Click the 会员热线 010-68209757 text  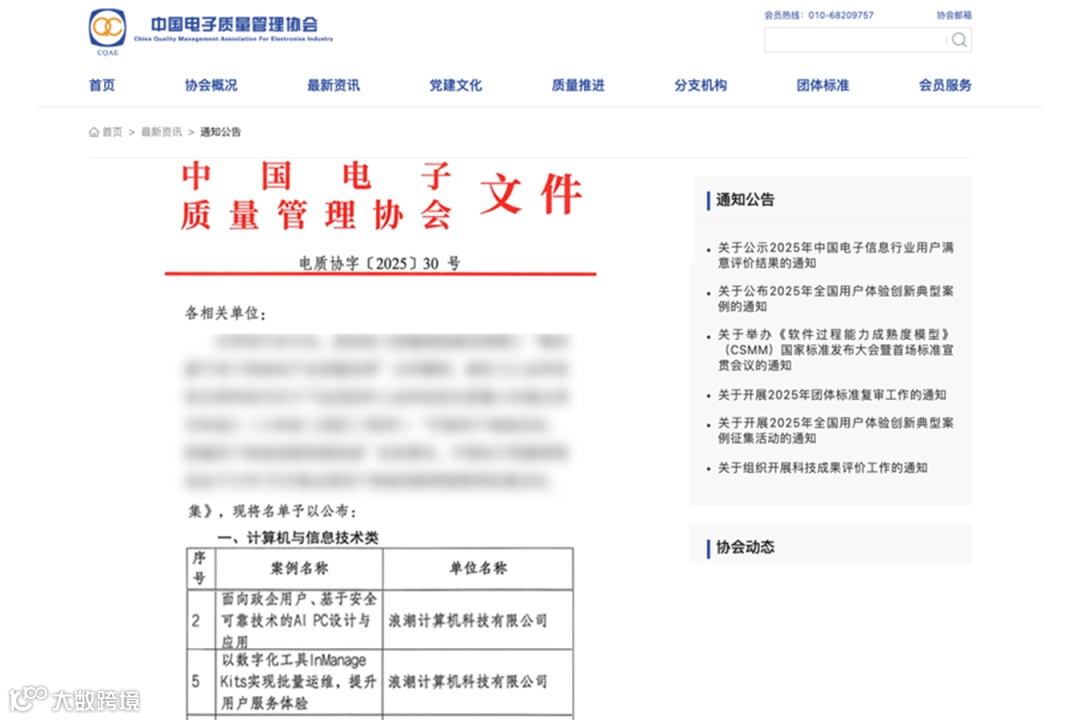click(x=819, y=14)
